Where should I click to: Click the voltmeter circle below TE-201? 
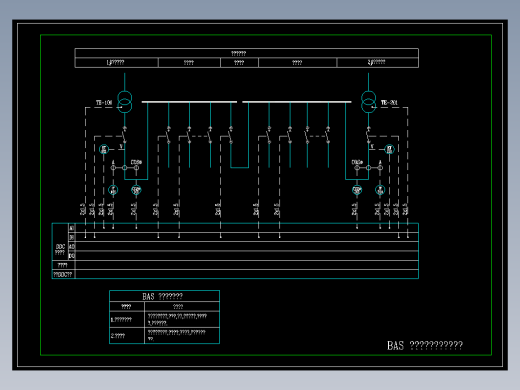389,149
